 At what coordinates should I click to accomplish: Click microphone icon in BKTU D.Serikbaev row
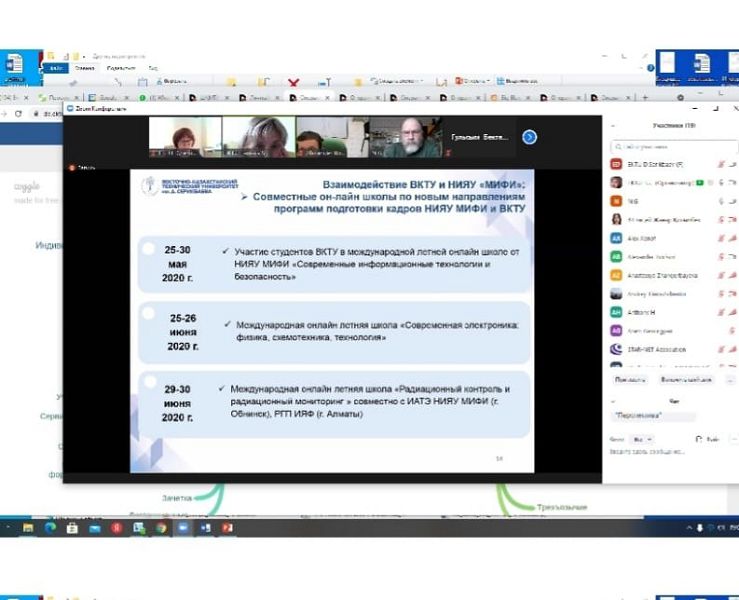point(721,164)
